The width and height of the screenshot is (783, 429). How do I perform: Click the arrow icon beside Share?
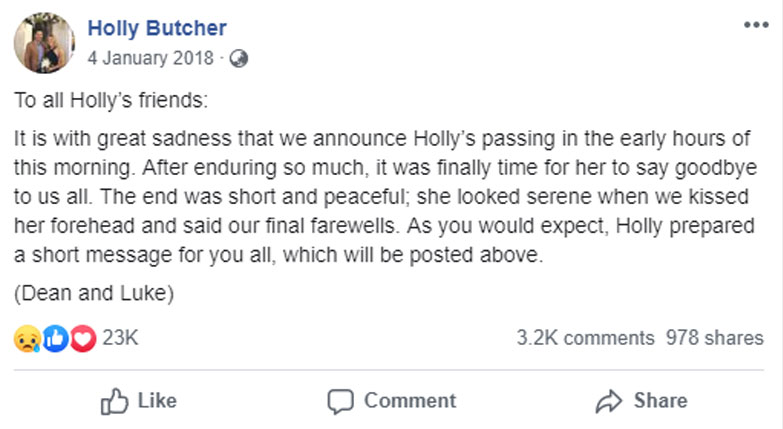coord(608,402)
